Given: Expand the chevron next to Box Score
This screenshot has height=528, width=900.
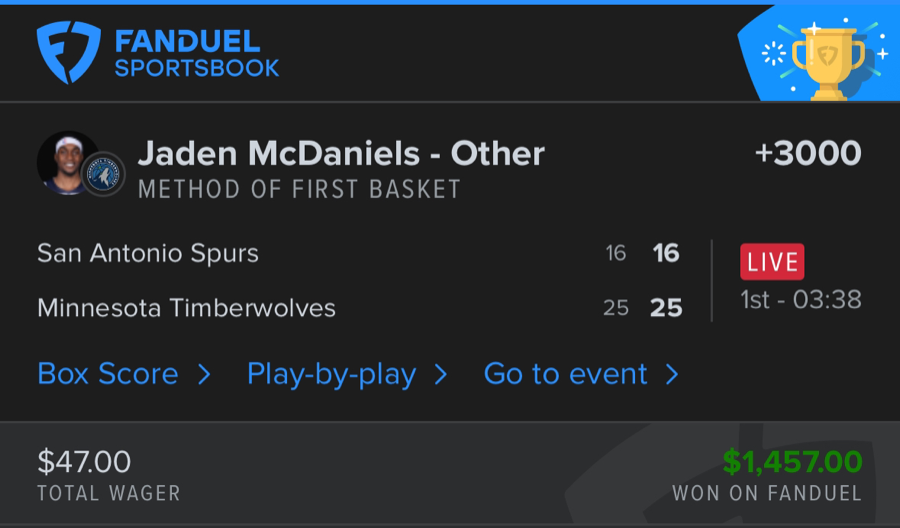Looking at the screenshot, I should tap(204, 374).
